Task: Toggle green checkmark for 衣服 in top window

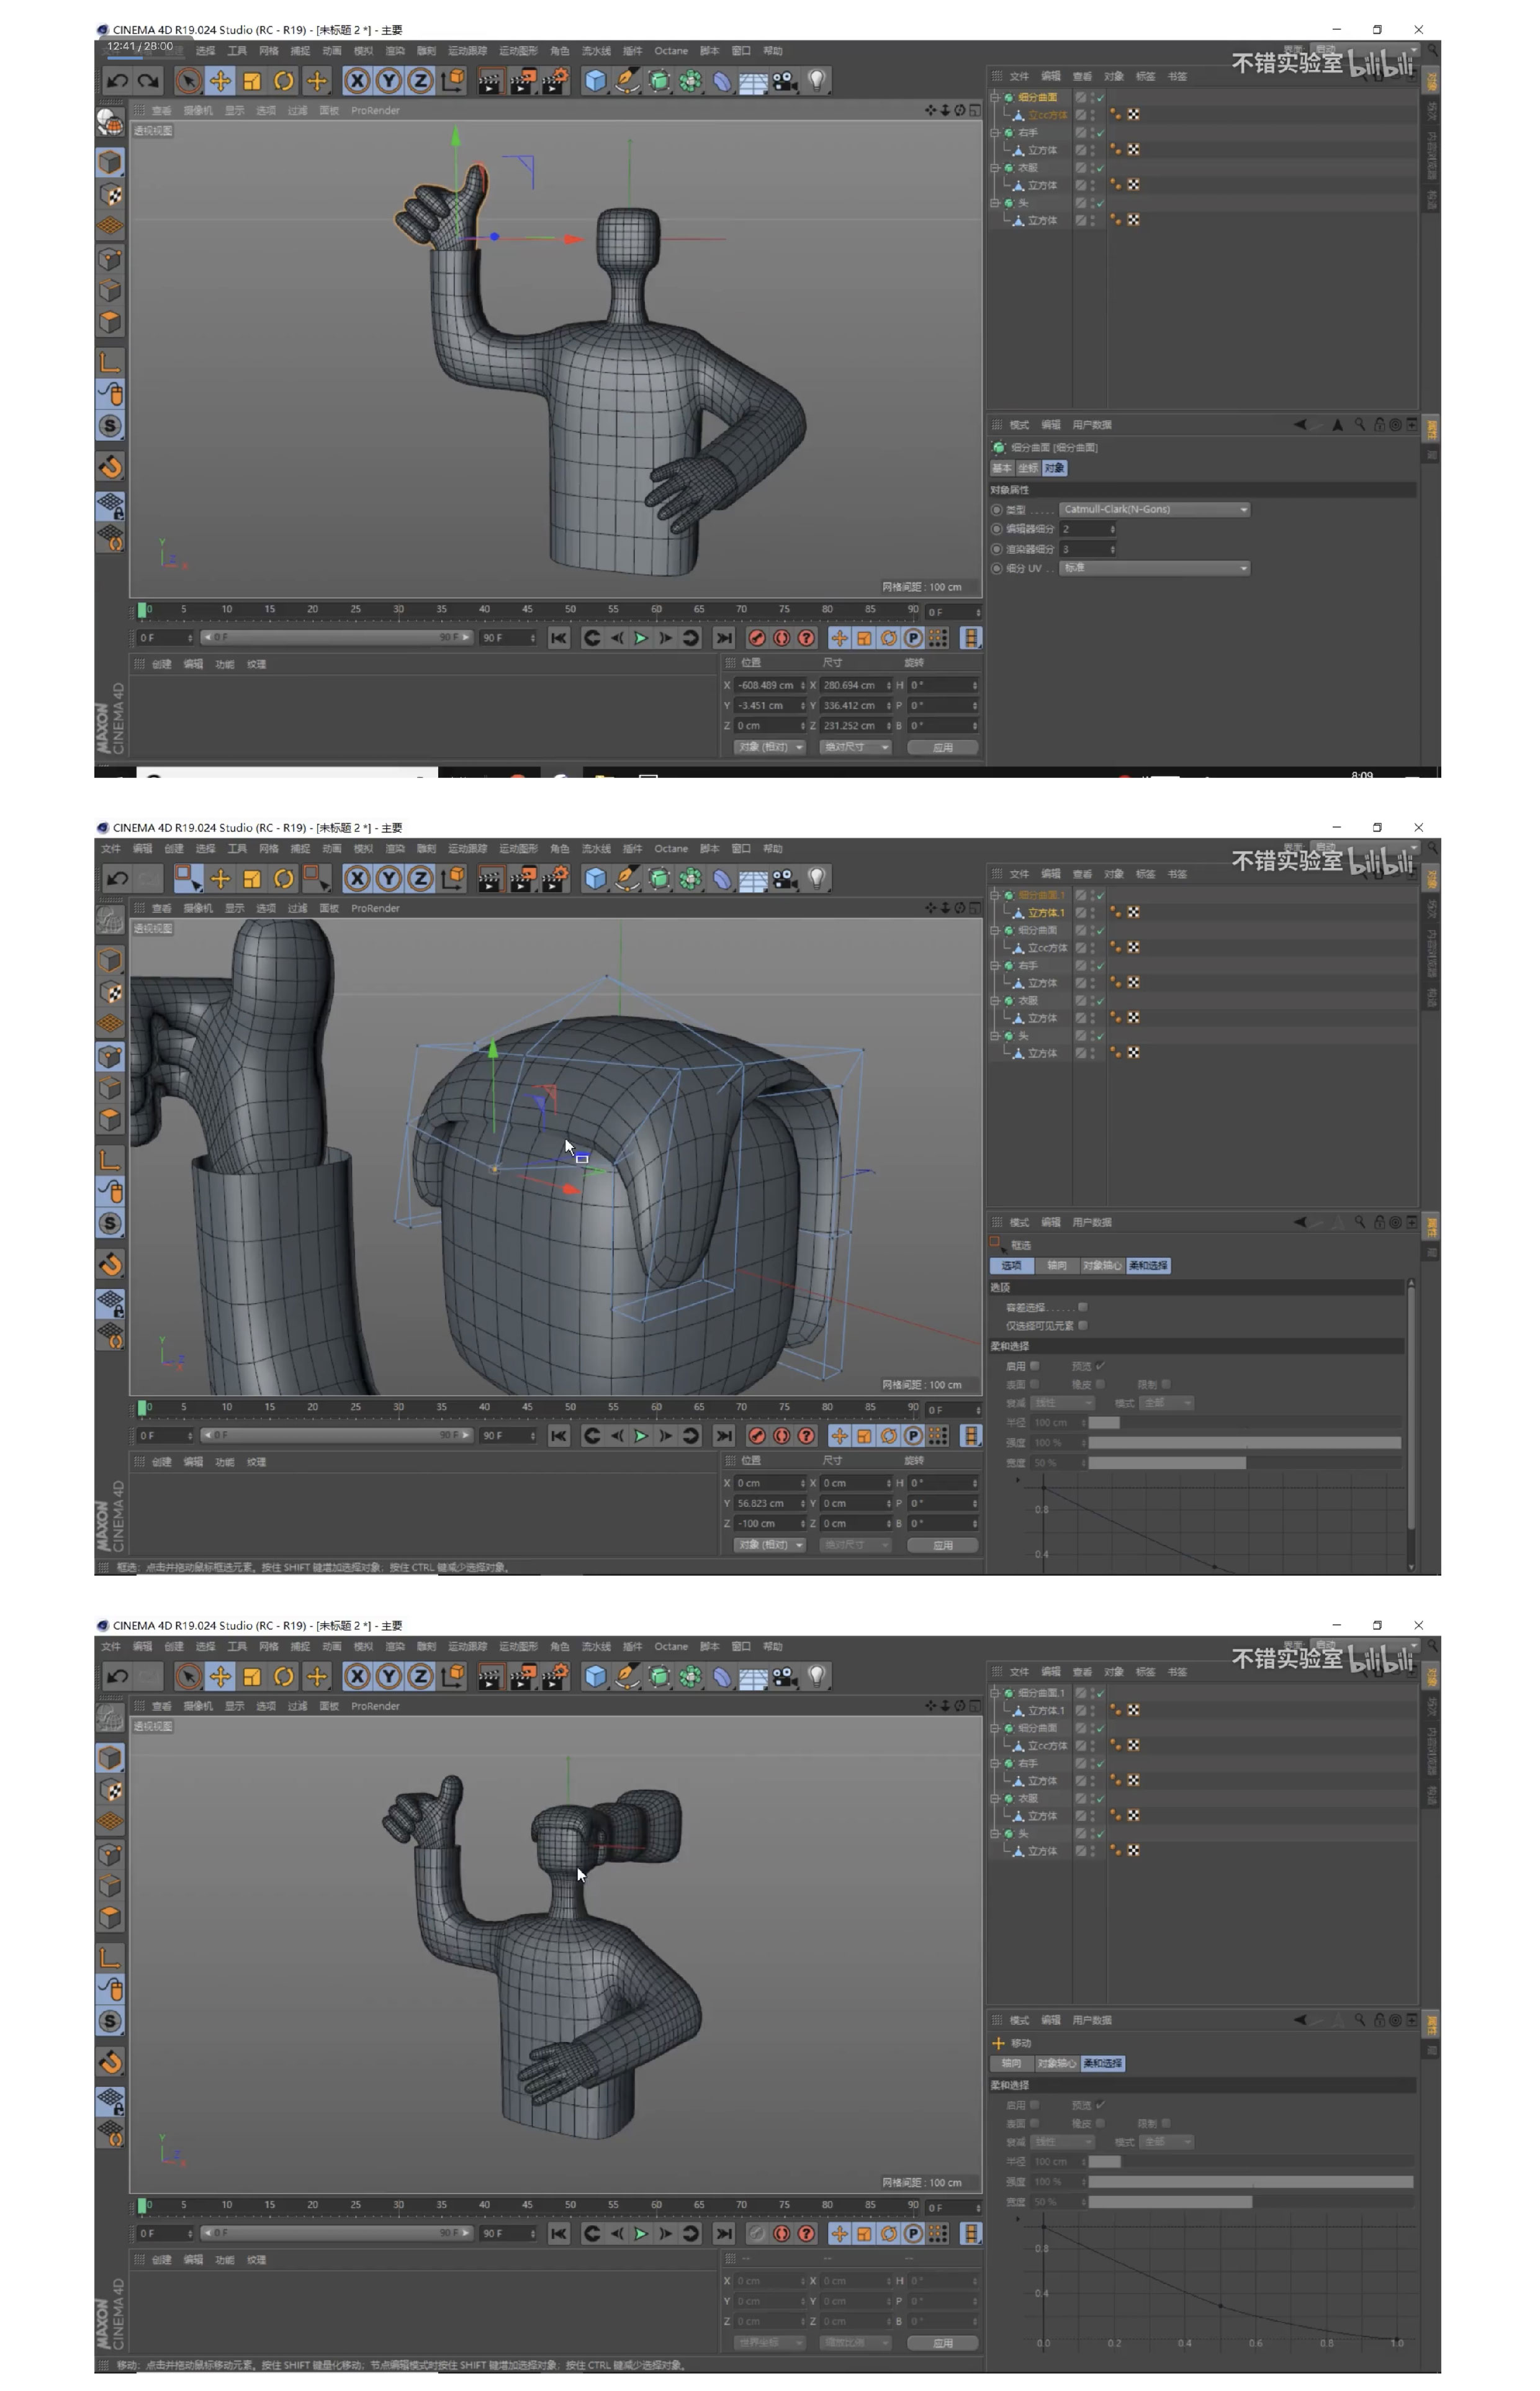Action: [x=1100, y=168]
